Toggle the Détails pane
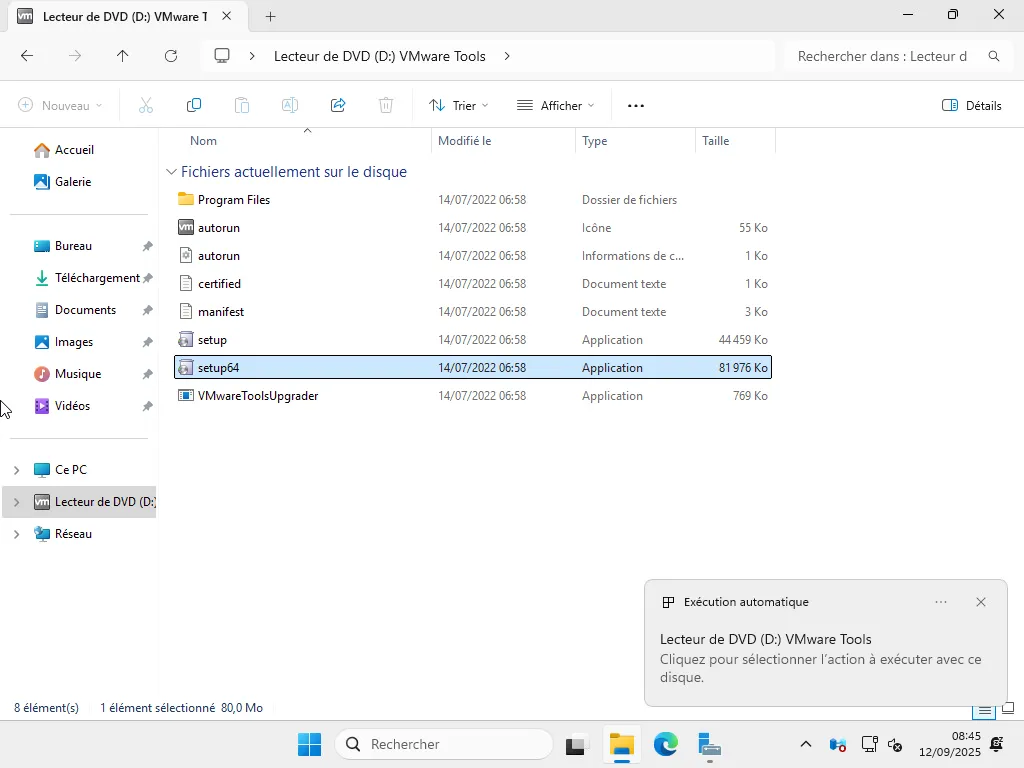Viewport: 1024px width, 768px height. click(x=971, y=105)
